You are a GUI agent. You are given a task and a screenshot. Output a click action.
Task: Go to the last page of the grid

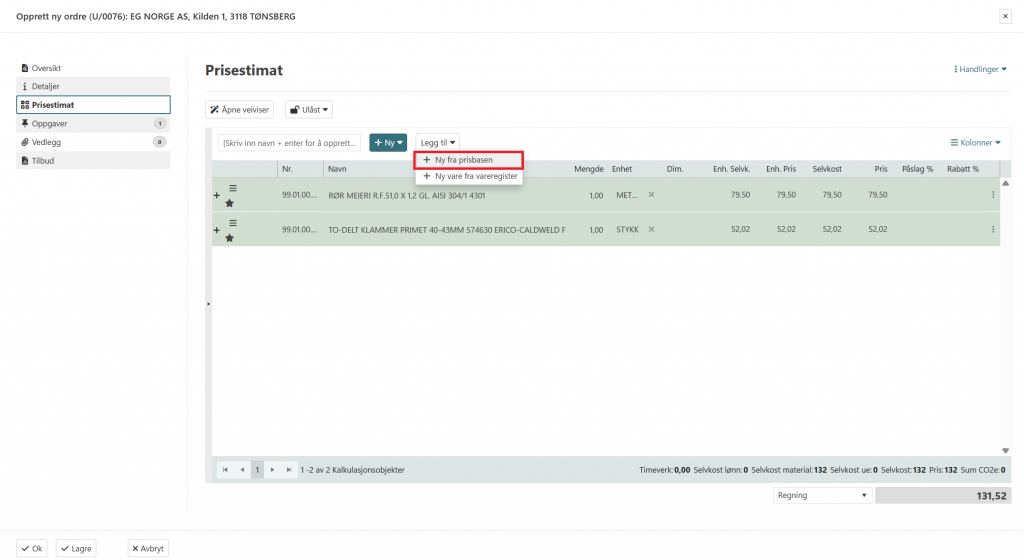pos(289,469)
